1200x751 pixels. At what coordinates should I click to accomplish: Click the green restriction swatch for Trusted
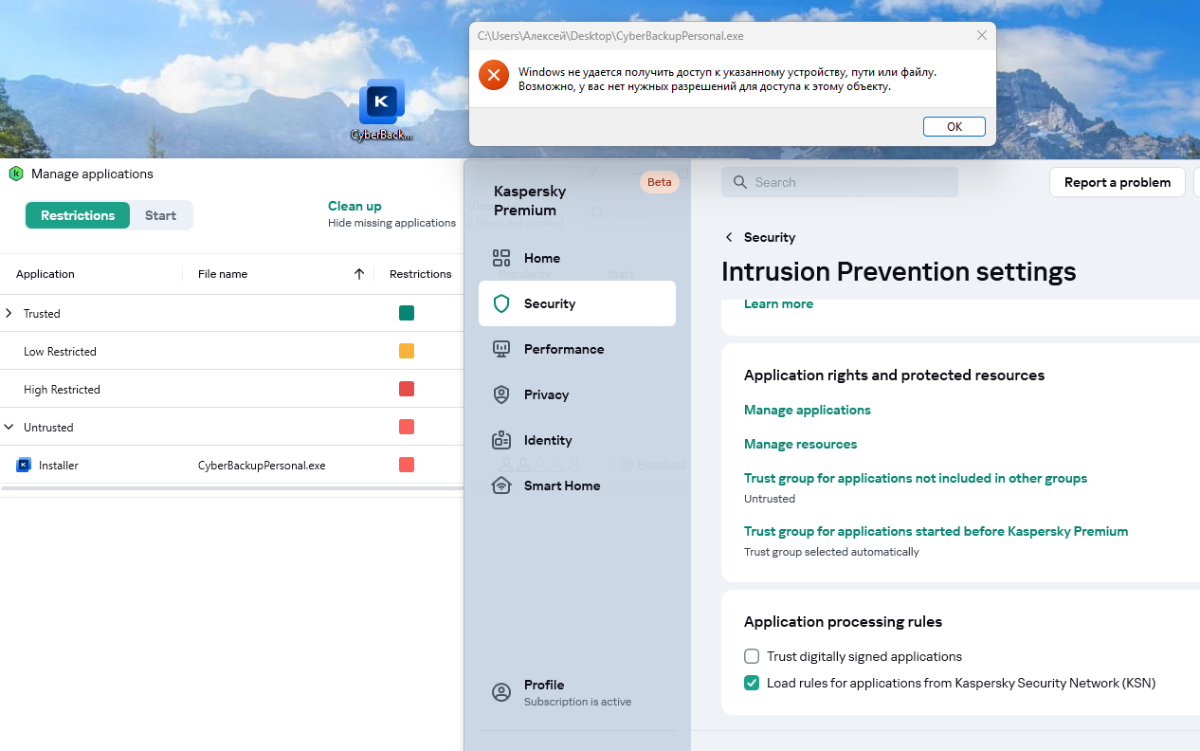coord(406,313)
